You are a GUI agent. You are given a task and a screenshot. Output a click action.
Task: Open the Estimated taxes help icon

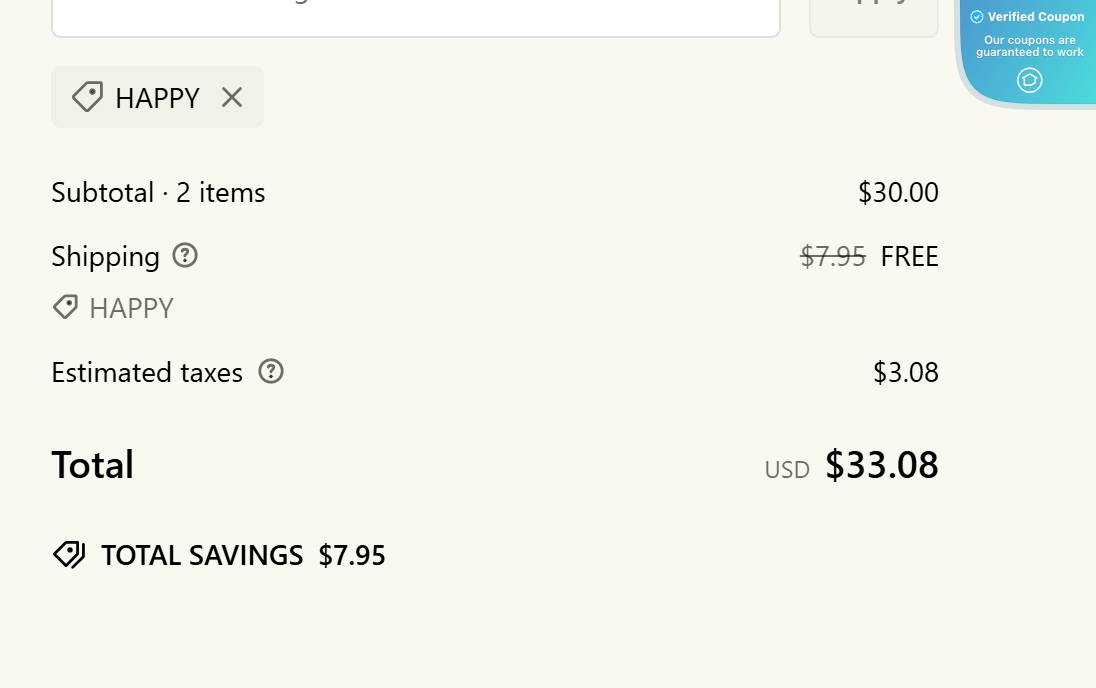tap(271, 371)
